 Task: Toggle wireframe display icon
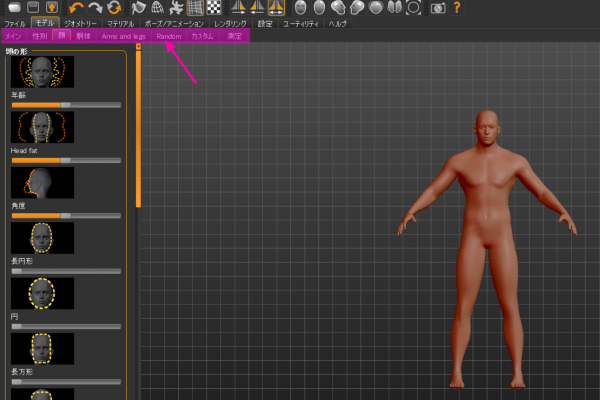(x=157, y=8)
